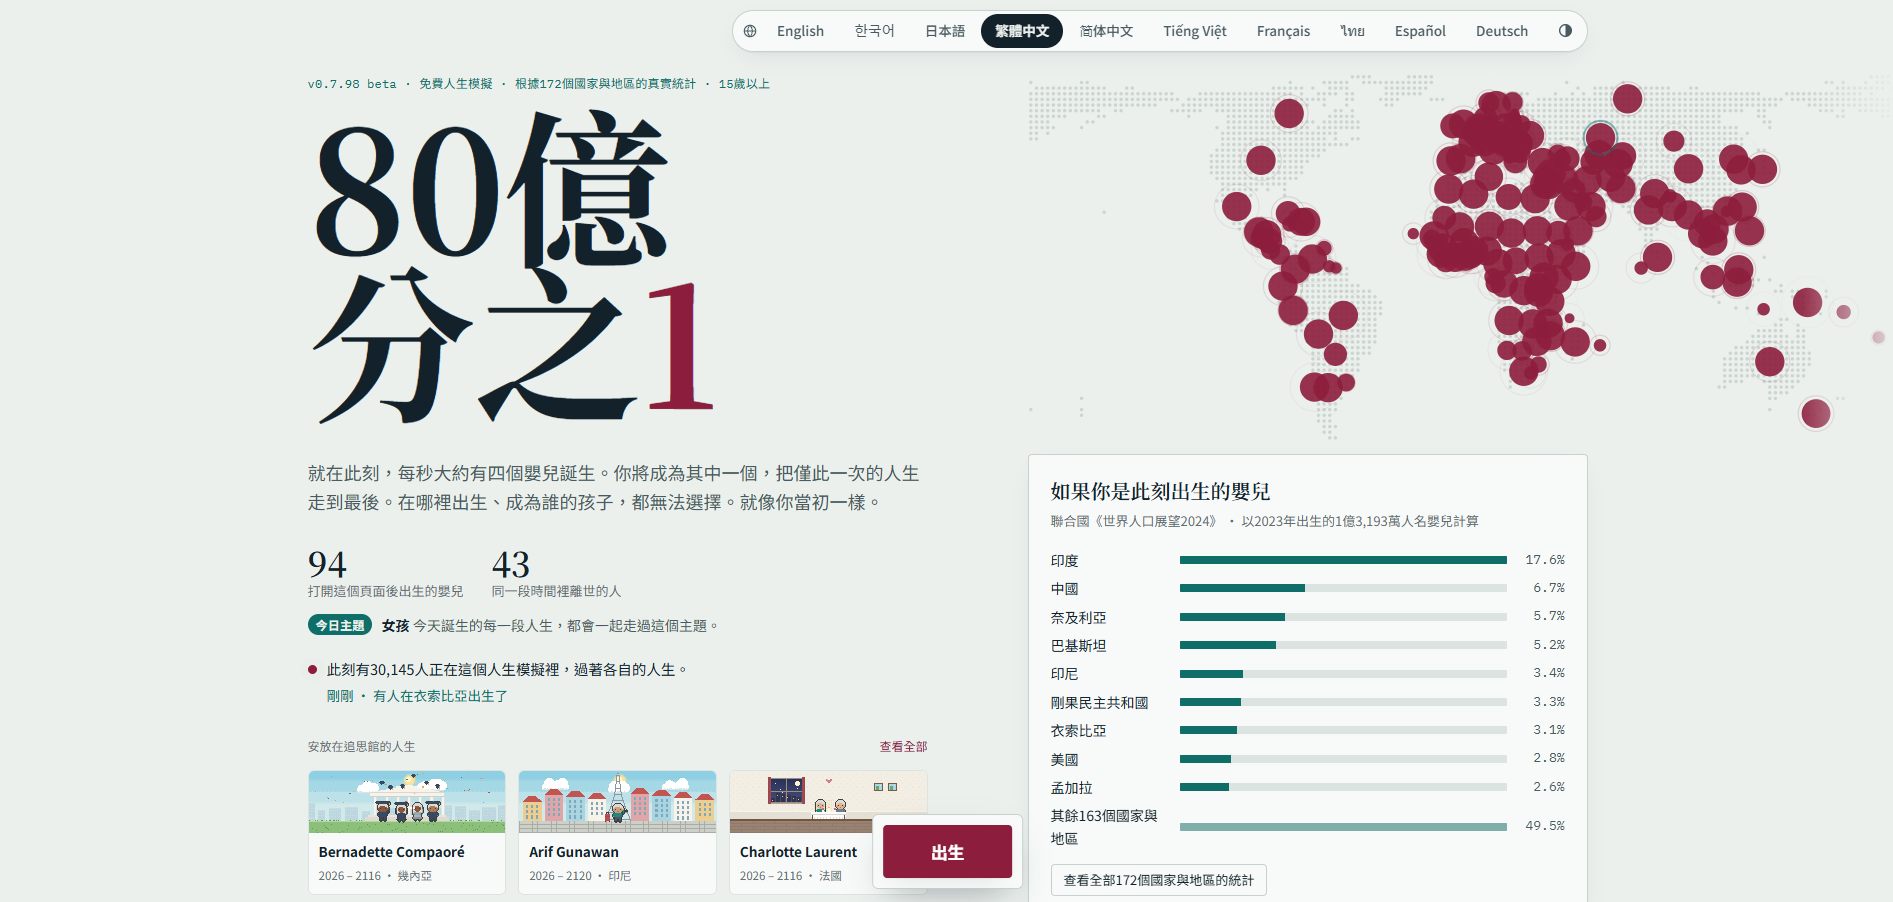Screen dimensions: 1893x902
Task: Click the 剛果民主共和國 row label
Action: tap(1099, 703)
